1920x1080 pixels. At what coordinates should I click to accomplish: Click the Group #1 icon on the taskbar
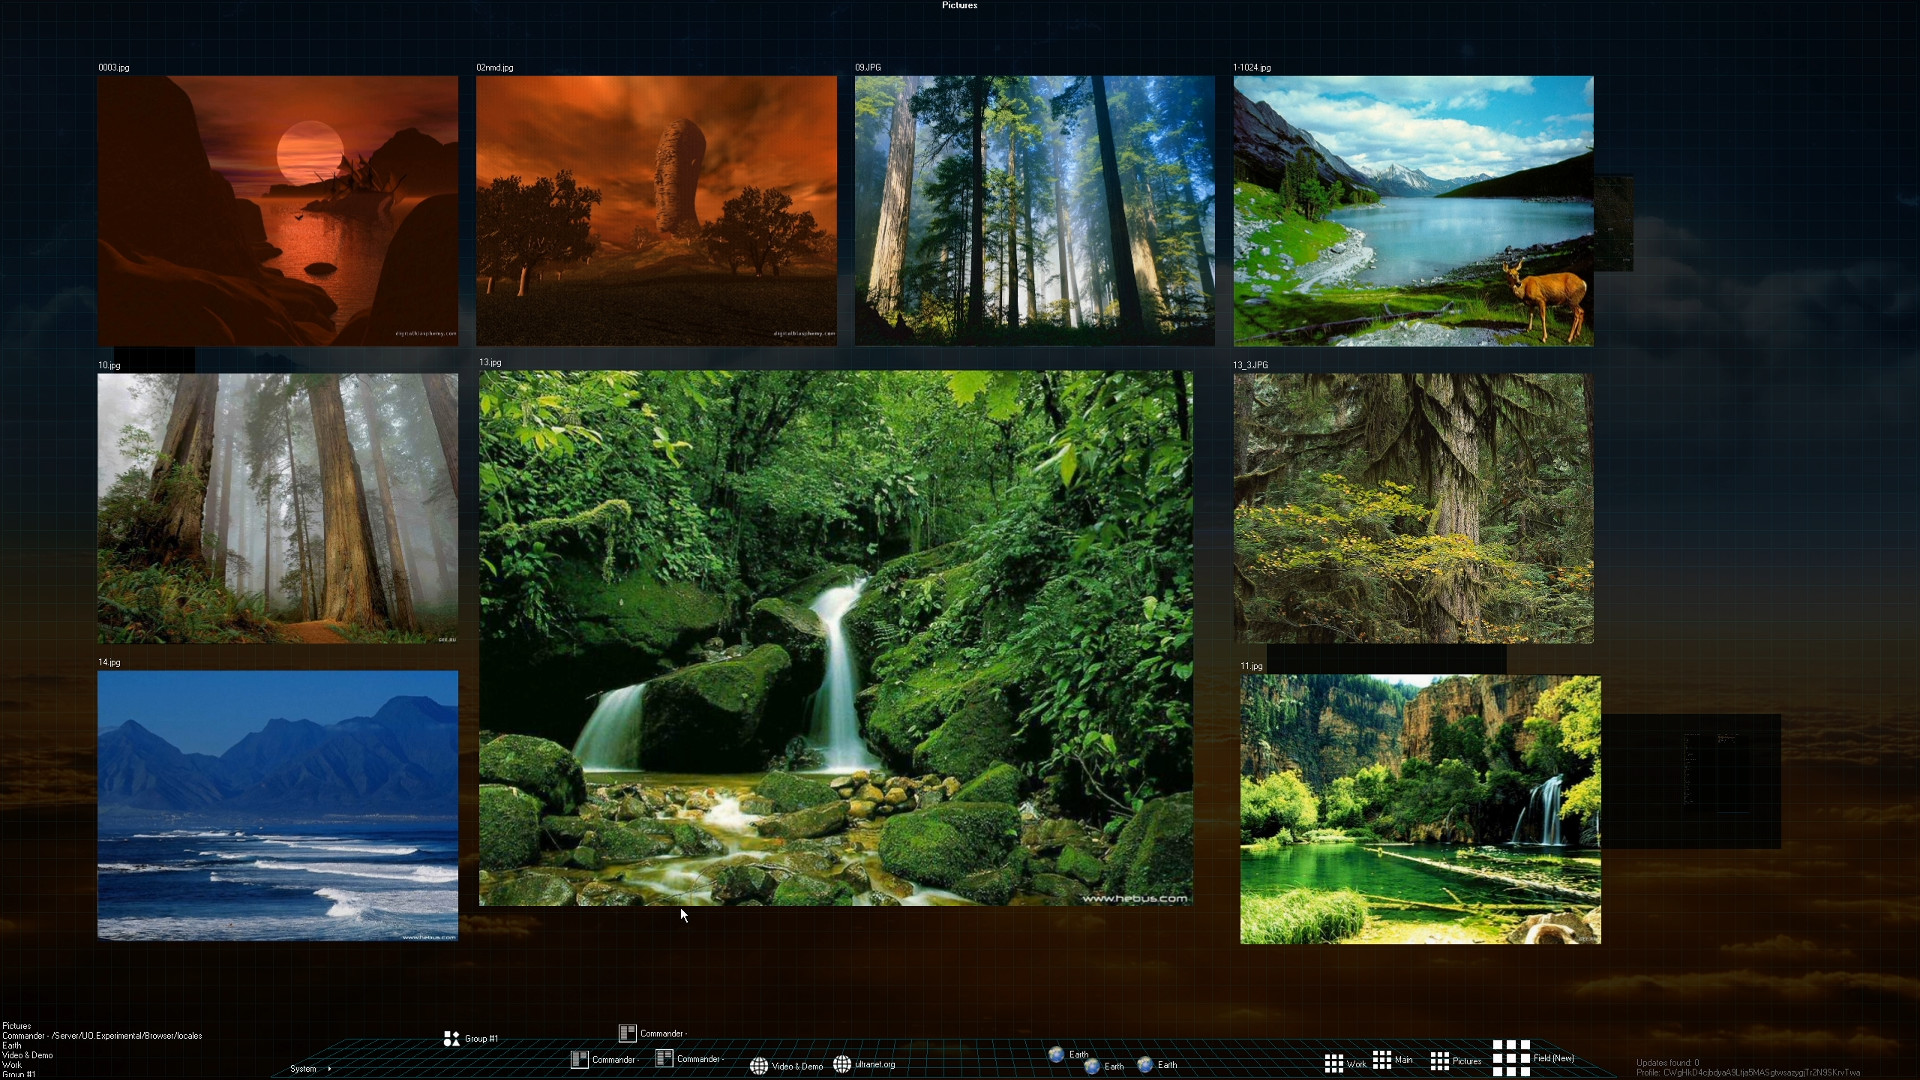point(449,1038)
